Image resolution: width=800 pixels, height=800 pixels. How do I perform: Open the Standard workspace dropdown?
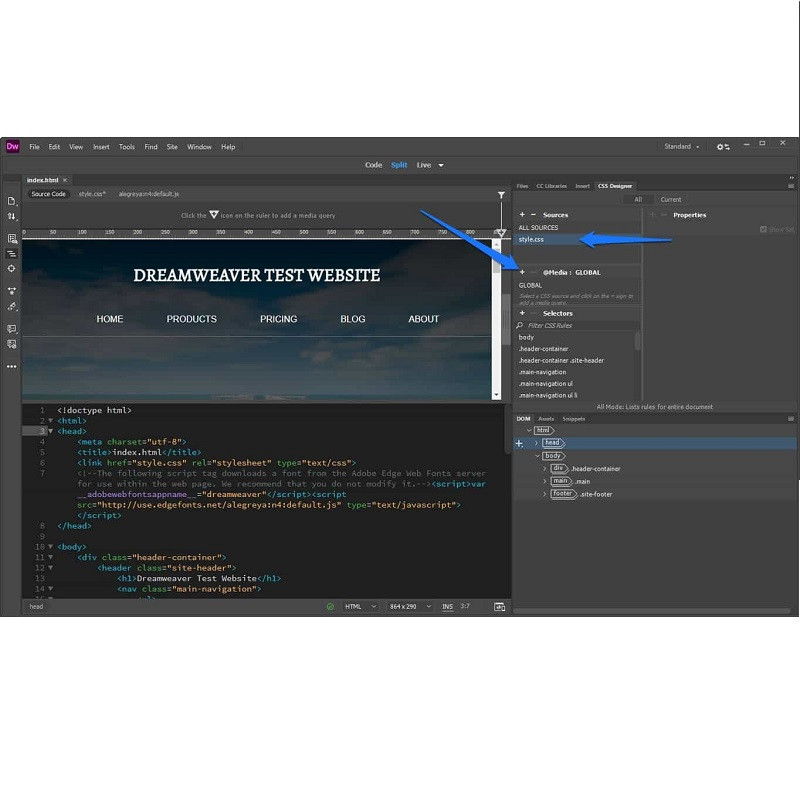click(x=682, y=146)
